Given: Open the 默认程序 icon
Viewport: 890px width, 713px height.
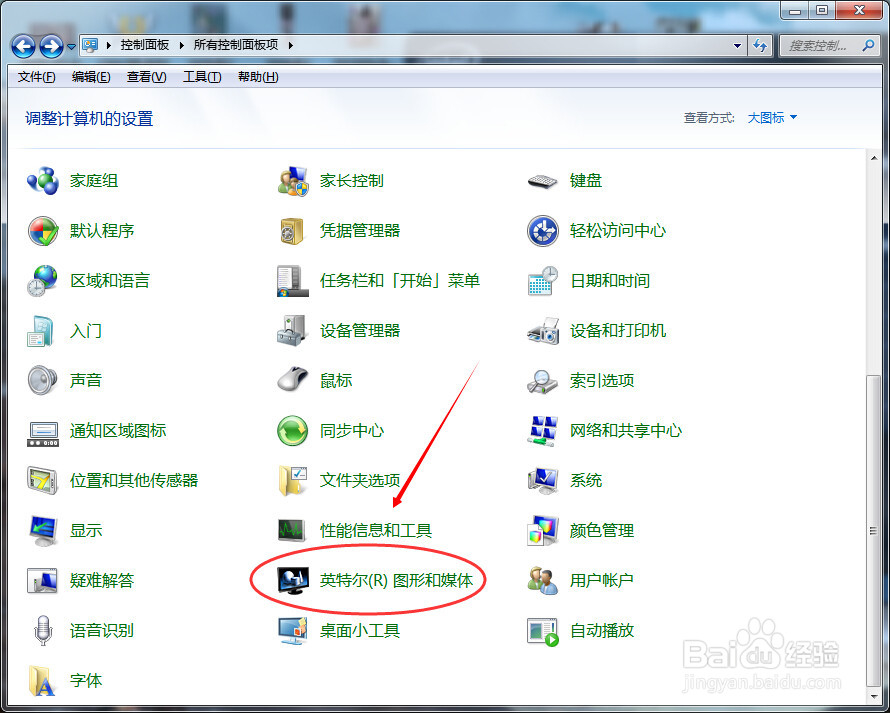Looking at the screenshot, I should tap(43, 231).
